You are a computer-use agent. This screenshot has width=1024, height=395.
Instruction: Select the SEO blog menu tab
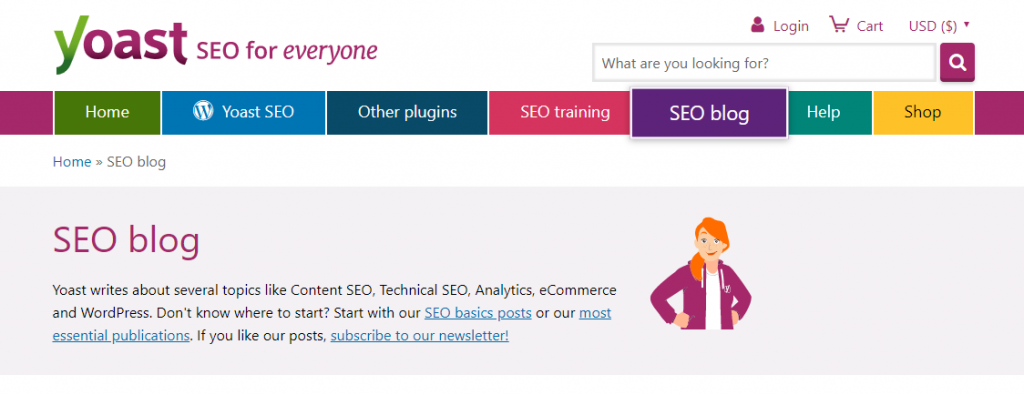[709, 113]
